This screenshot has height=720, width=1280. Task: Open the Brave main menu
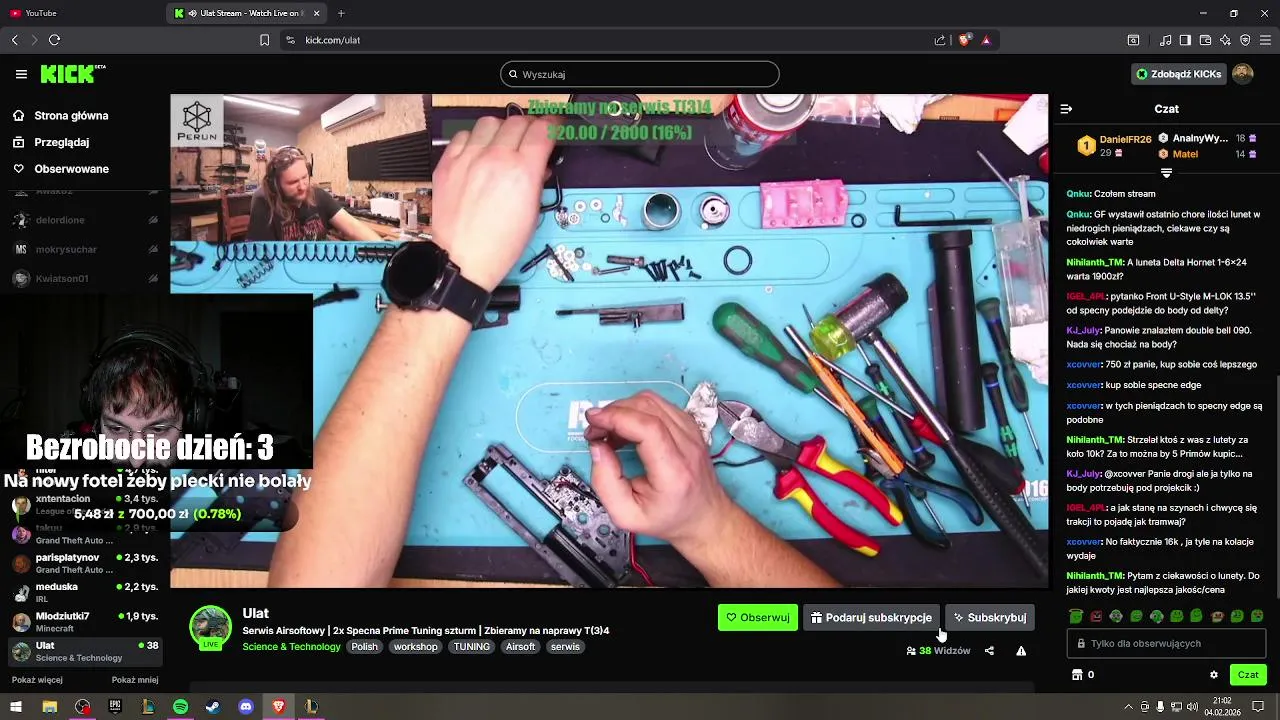point(1266,40)
